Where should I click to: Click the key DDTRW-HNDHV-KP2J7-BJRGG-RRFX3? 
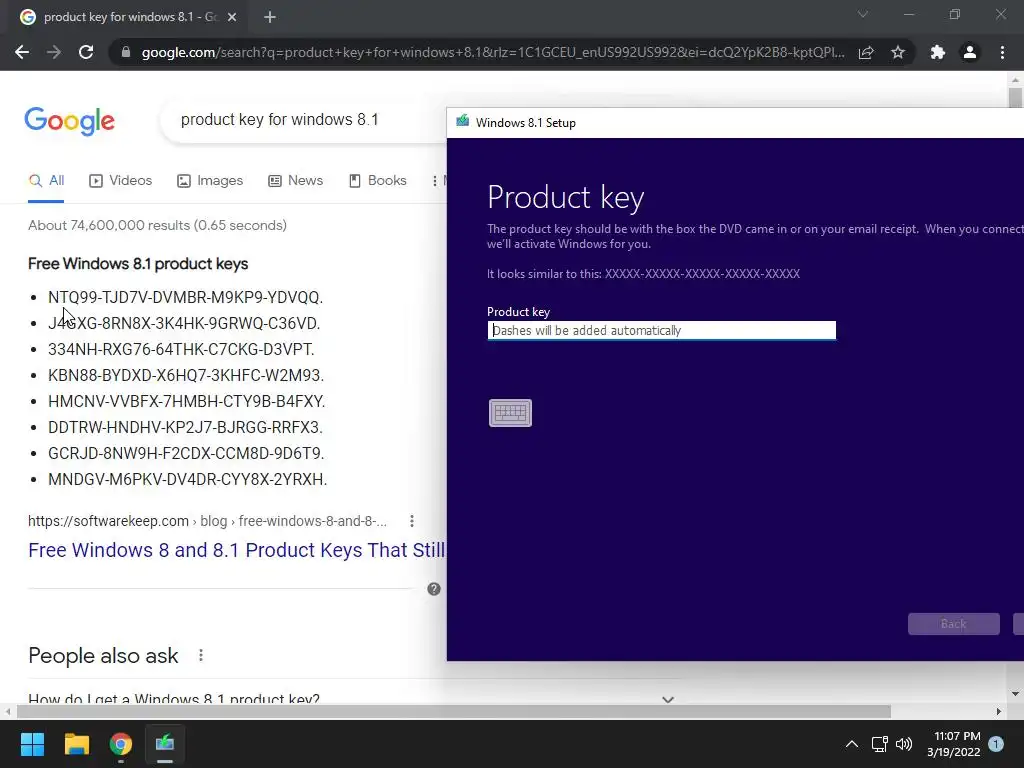click(185, 428)
